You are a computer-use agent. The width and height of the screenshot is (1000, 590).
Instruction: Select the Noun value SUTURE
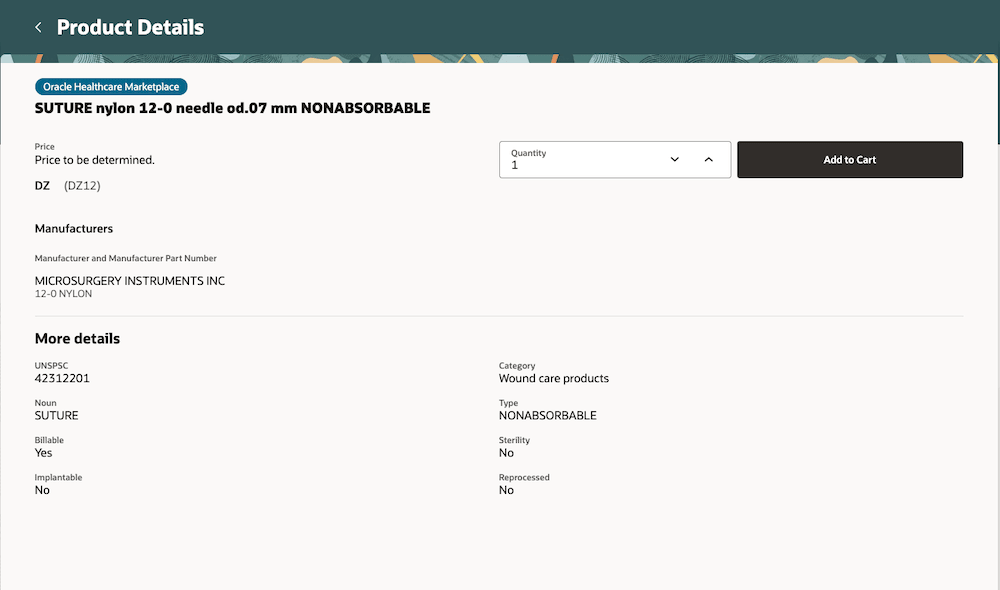[56, 415]
